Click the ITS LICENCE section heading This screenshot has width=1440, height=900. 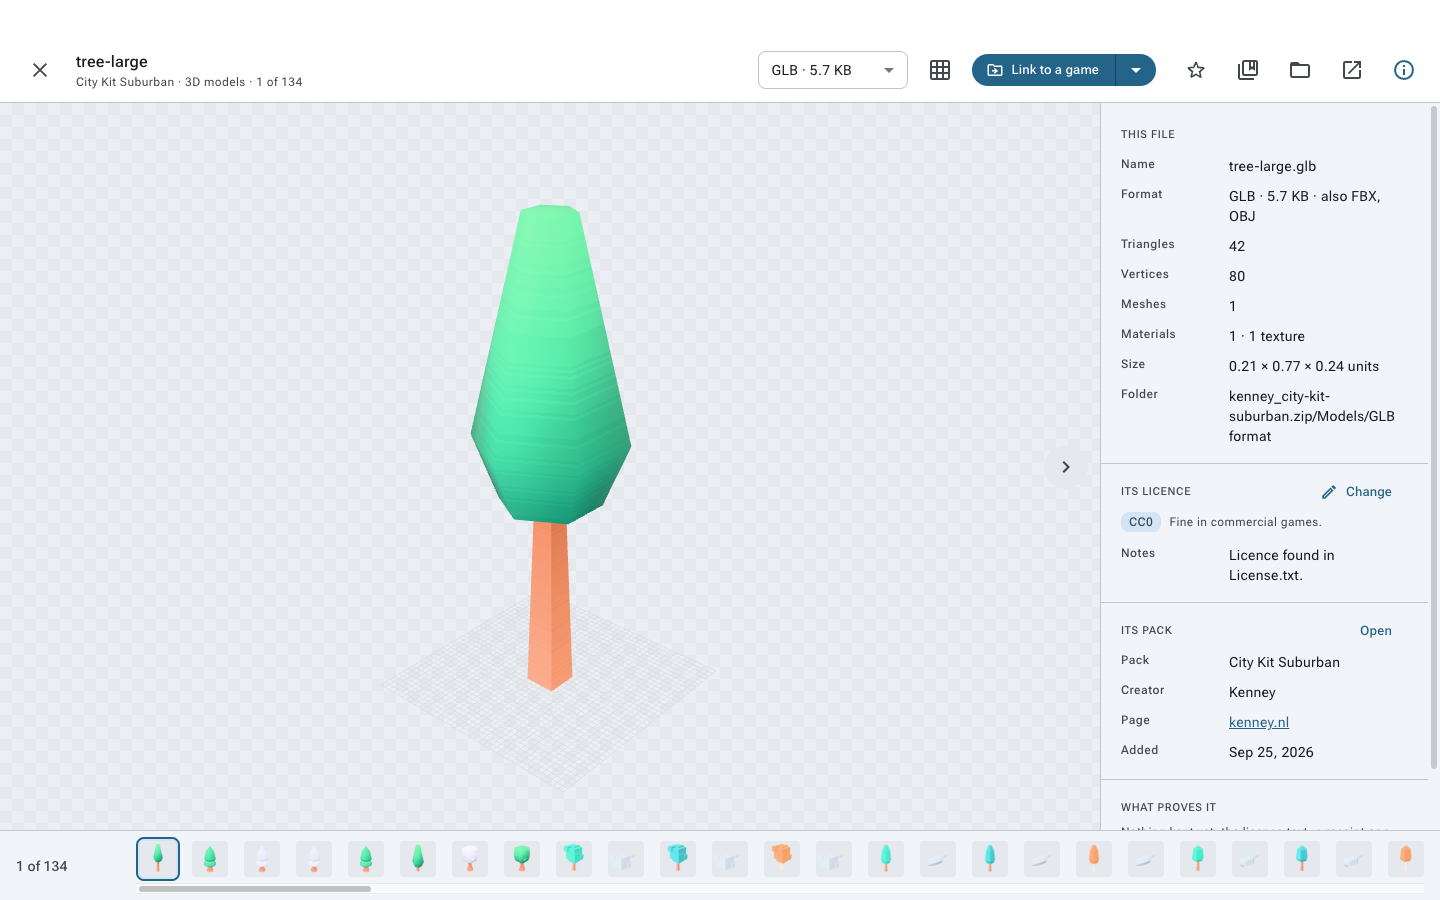point(1156,492)
